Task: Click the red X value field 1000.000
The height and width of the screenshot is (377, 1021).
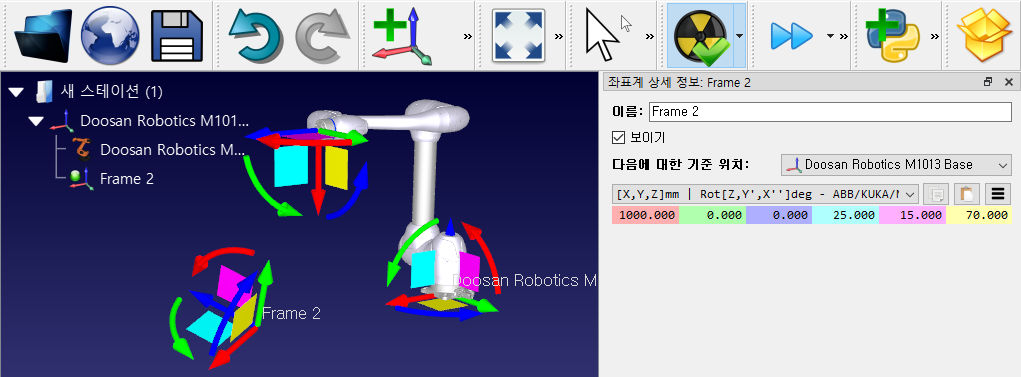Action: pyautogui.click(x=645, y=215)
